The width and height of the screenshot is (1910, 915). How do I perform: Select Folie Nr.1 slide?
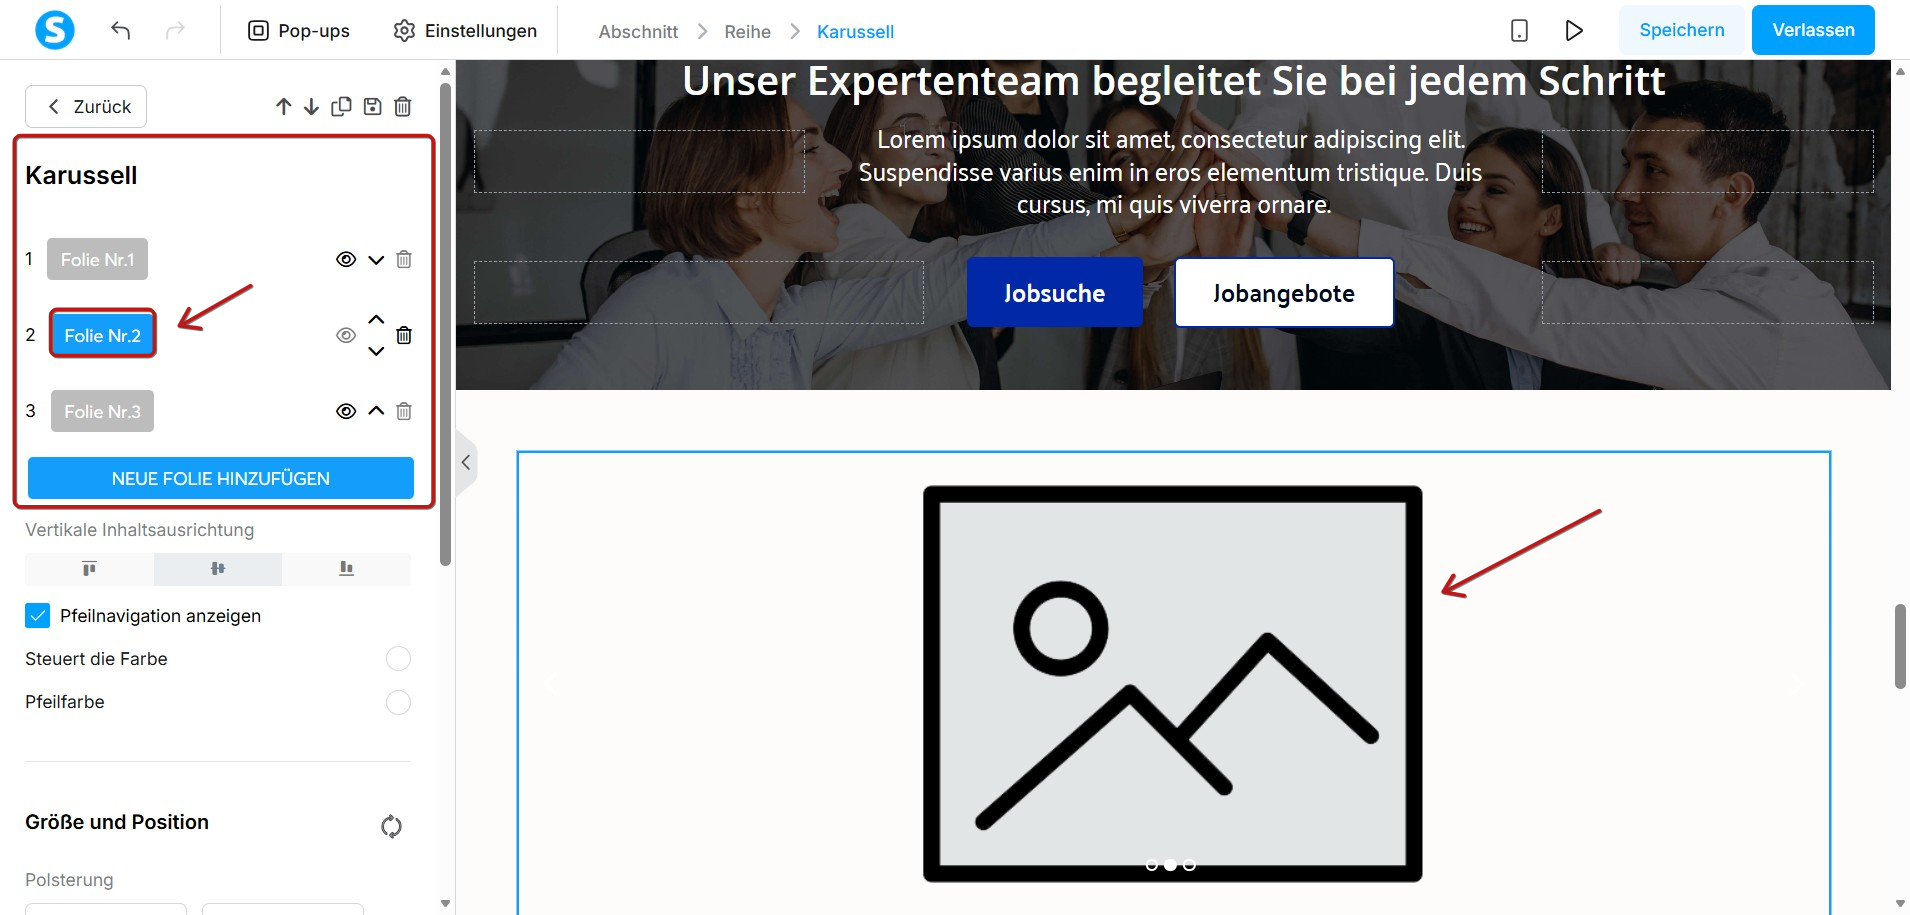click(97, 259)
